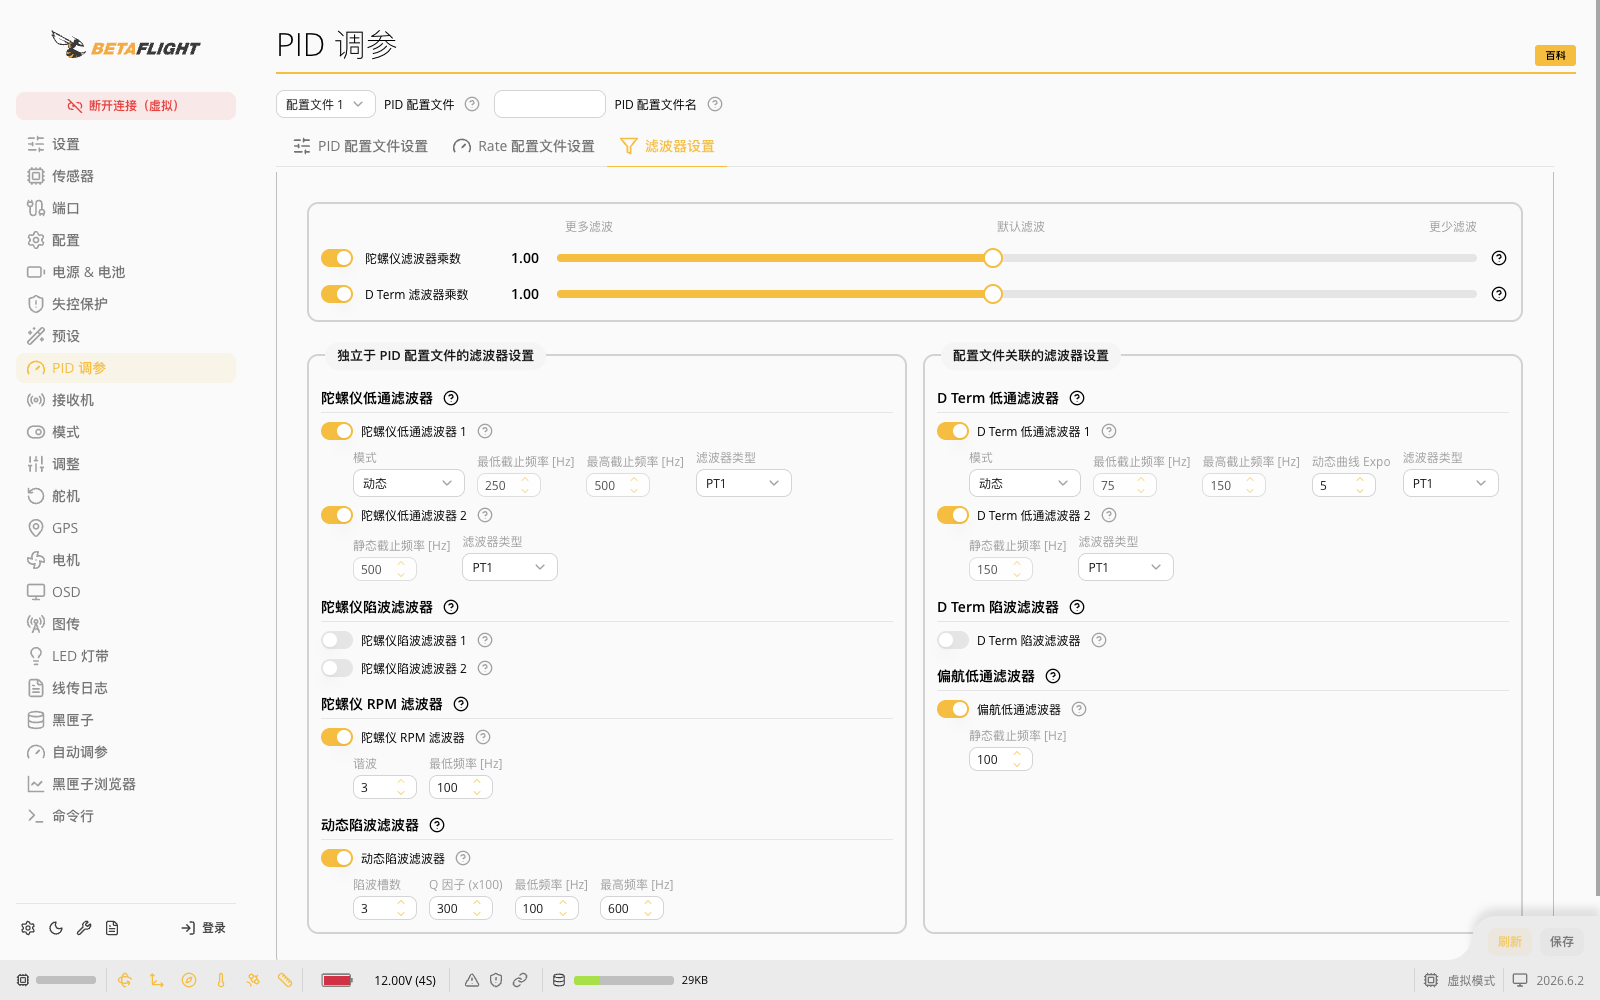The image size is (1600, 1000).
Task: Open 陀螺仪低通滤波器 1 滤波器类型 dropdown
Action: point(744,483)
